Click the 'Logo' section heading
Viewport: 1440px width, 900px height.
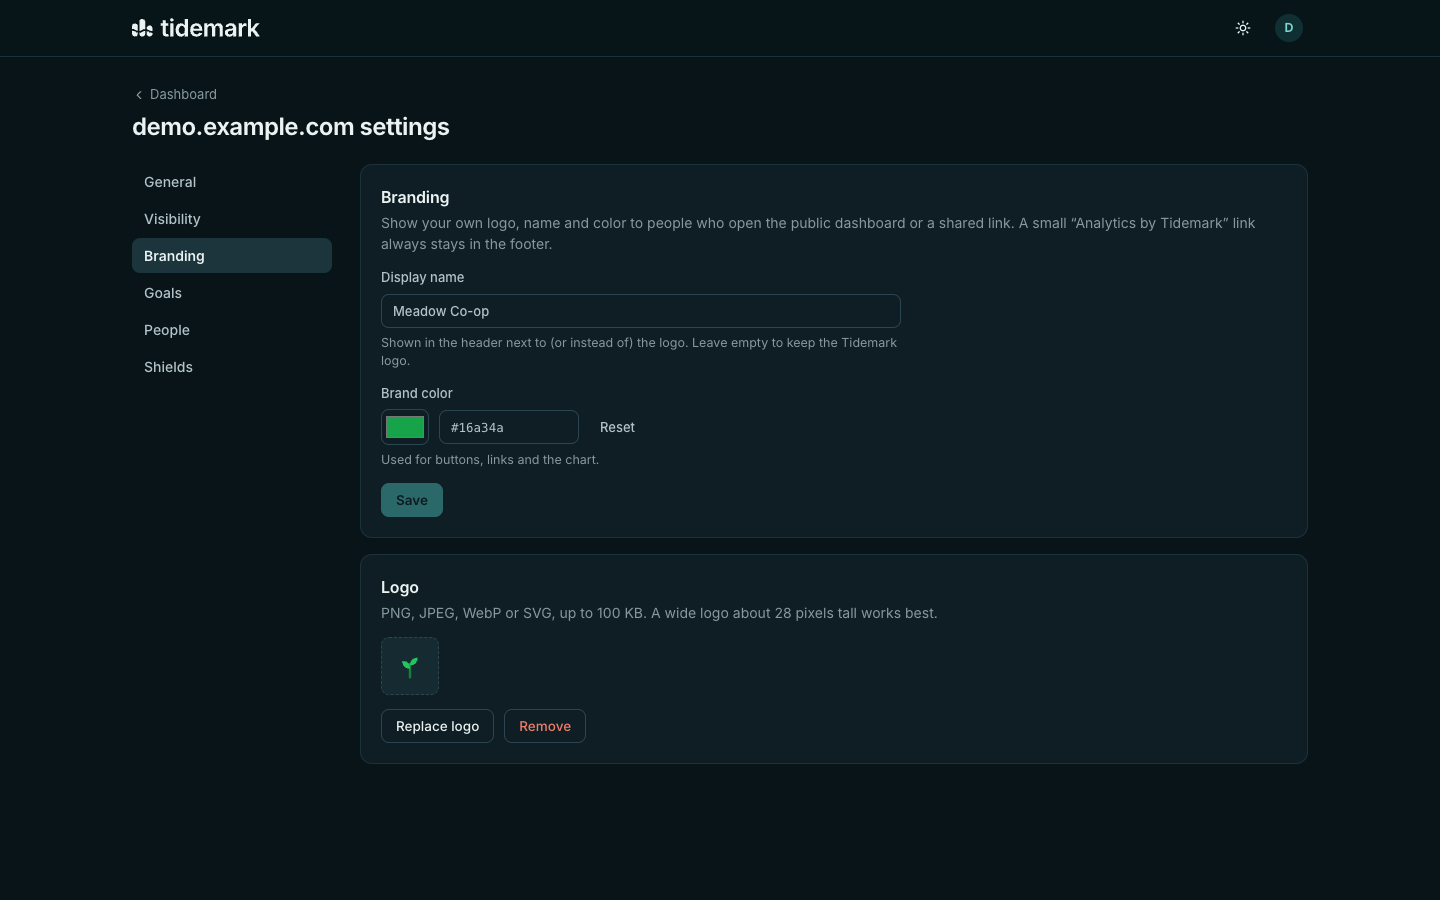(x=400, y=587)
